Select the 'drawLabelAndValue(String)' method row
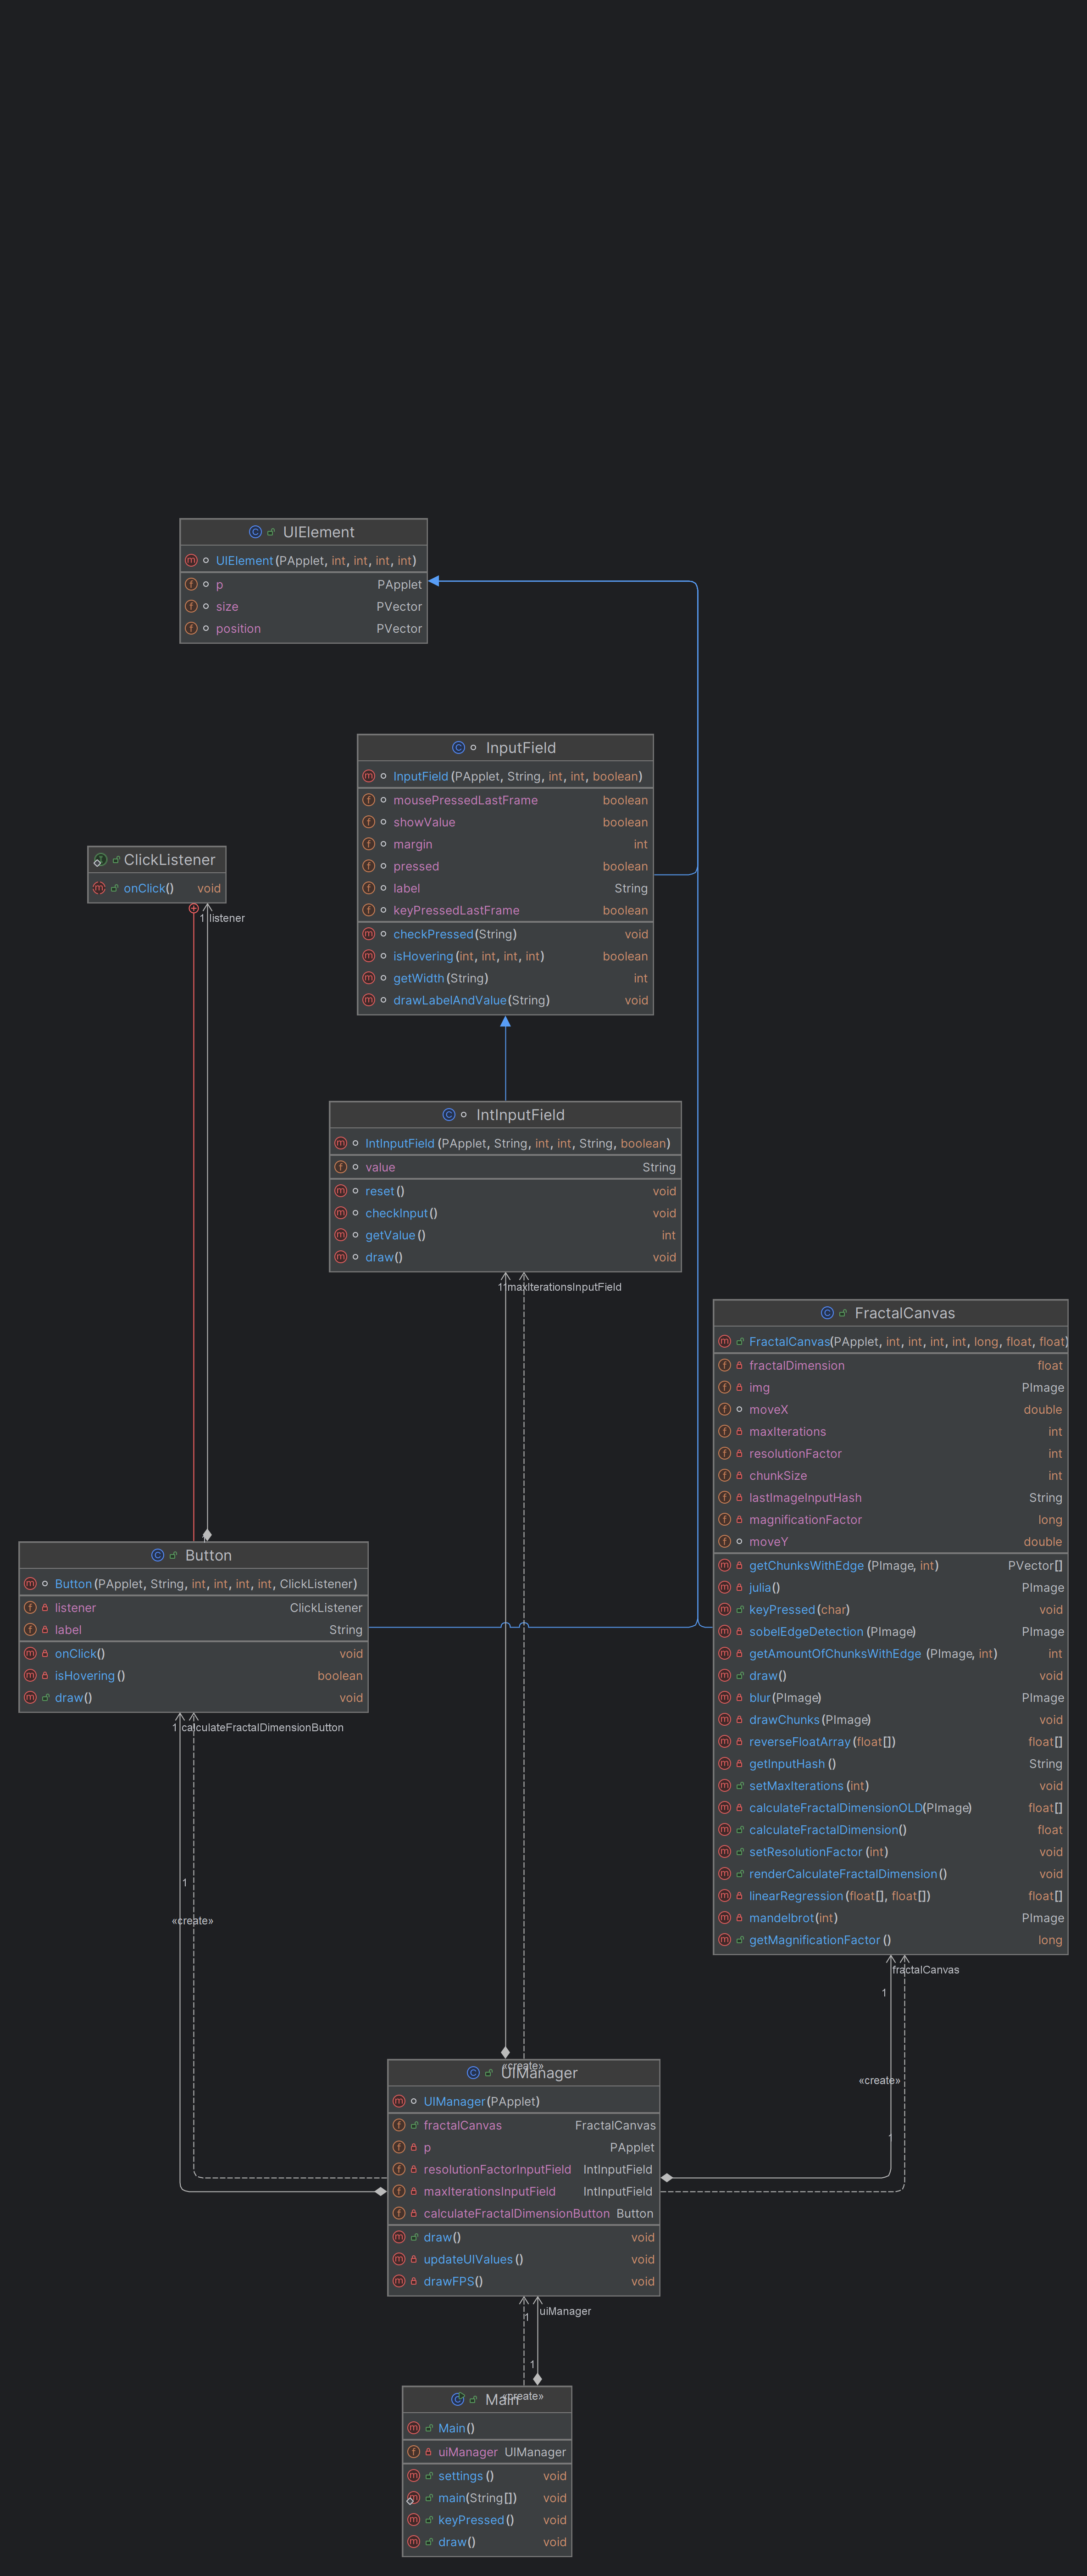Screen dimensions: 1087x2576 (505, 1000)
